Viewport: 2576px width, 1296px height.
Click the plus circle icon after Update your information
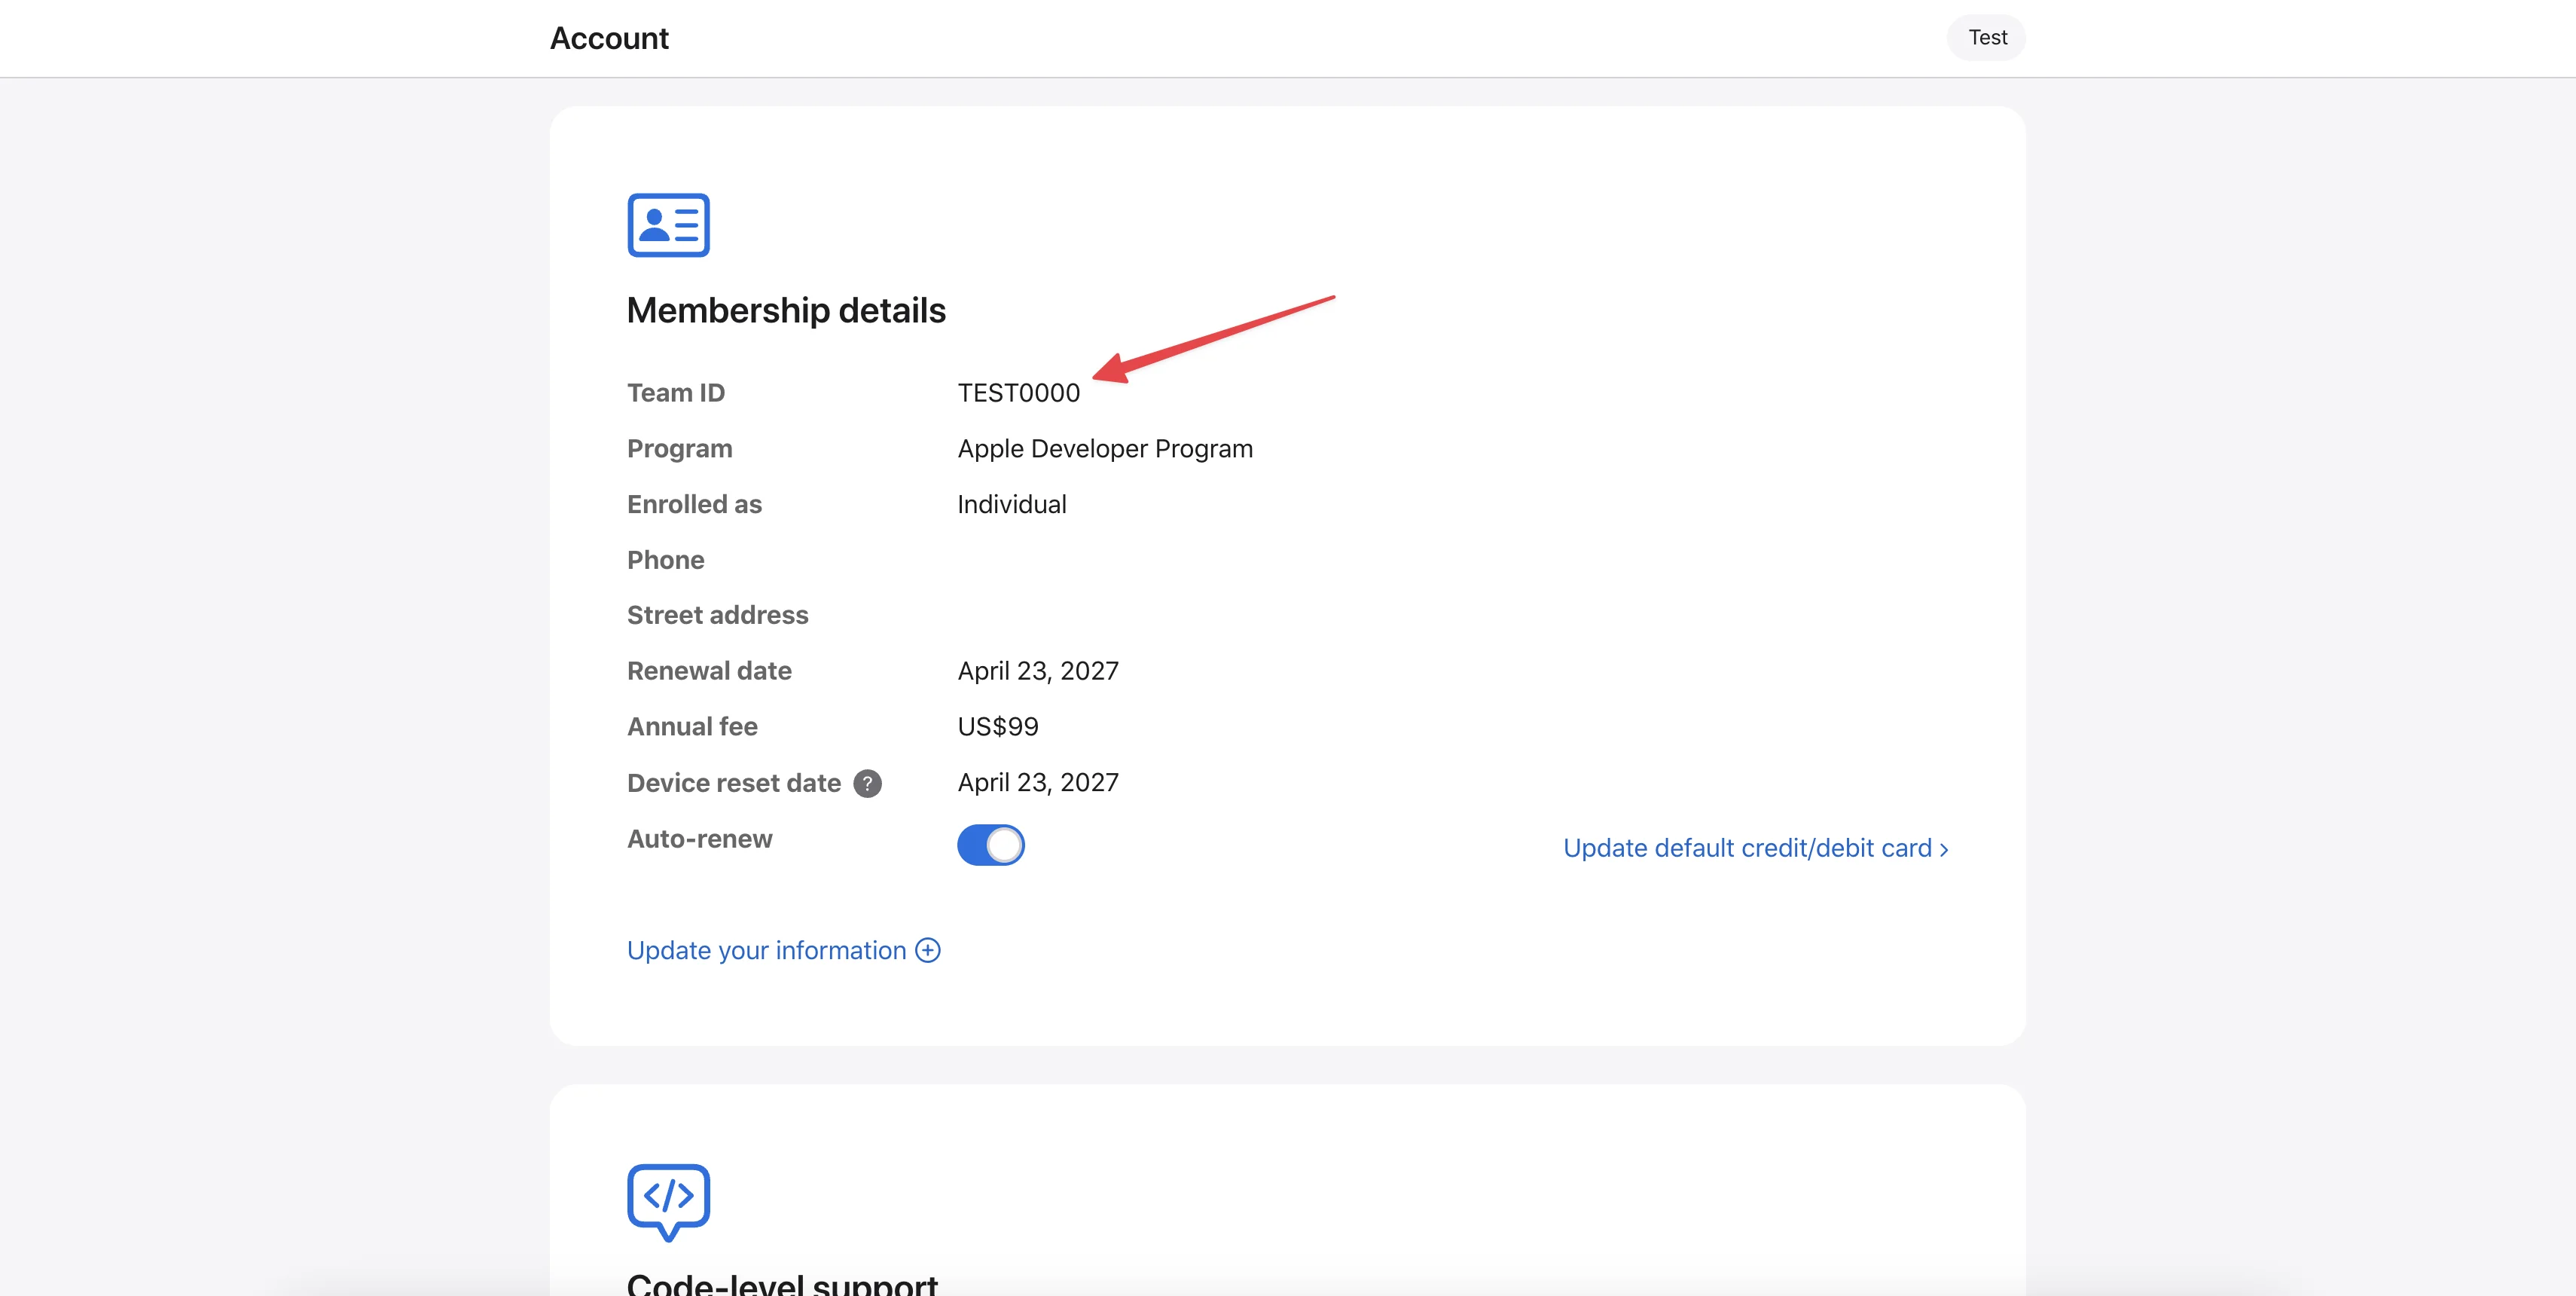(928, 950)
